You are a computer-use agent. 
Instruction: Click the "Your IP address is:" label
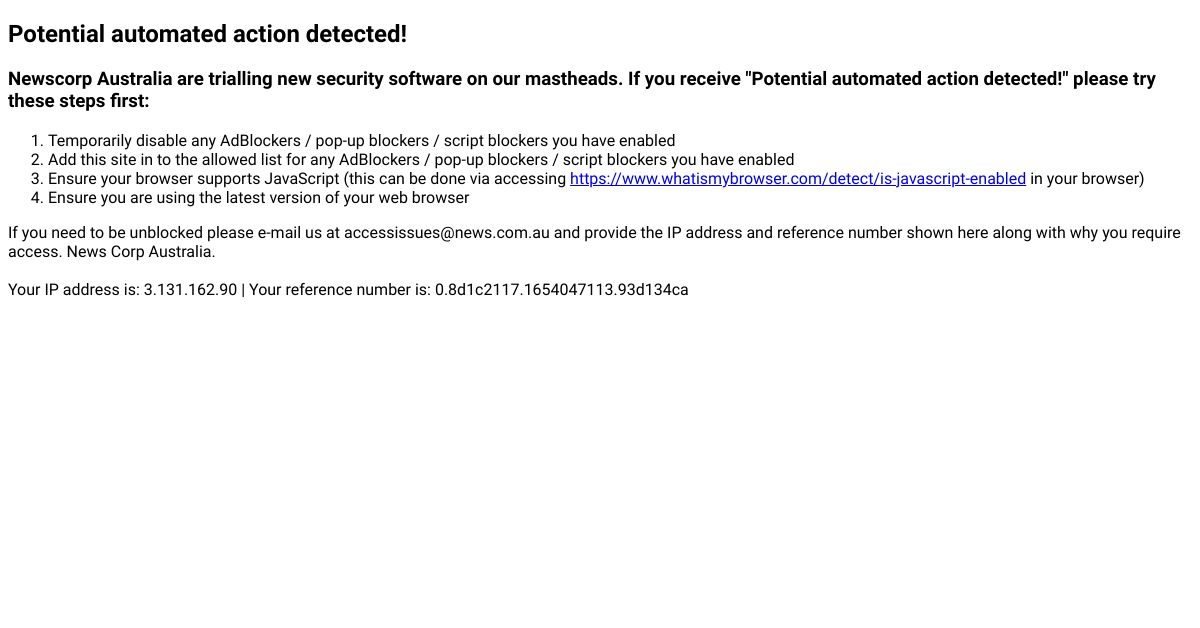pyautogui.click(x=74, y=290)
